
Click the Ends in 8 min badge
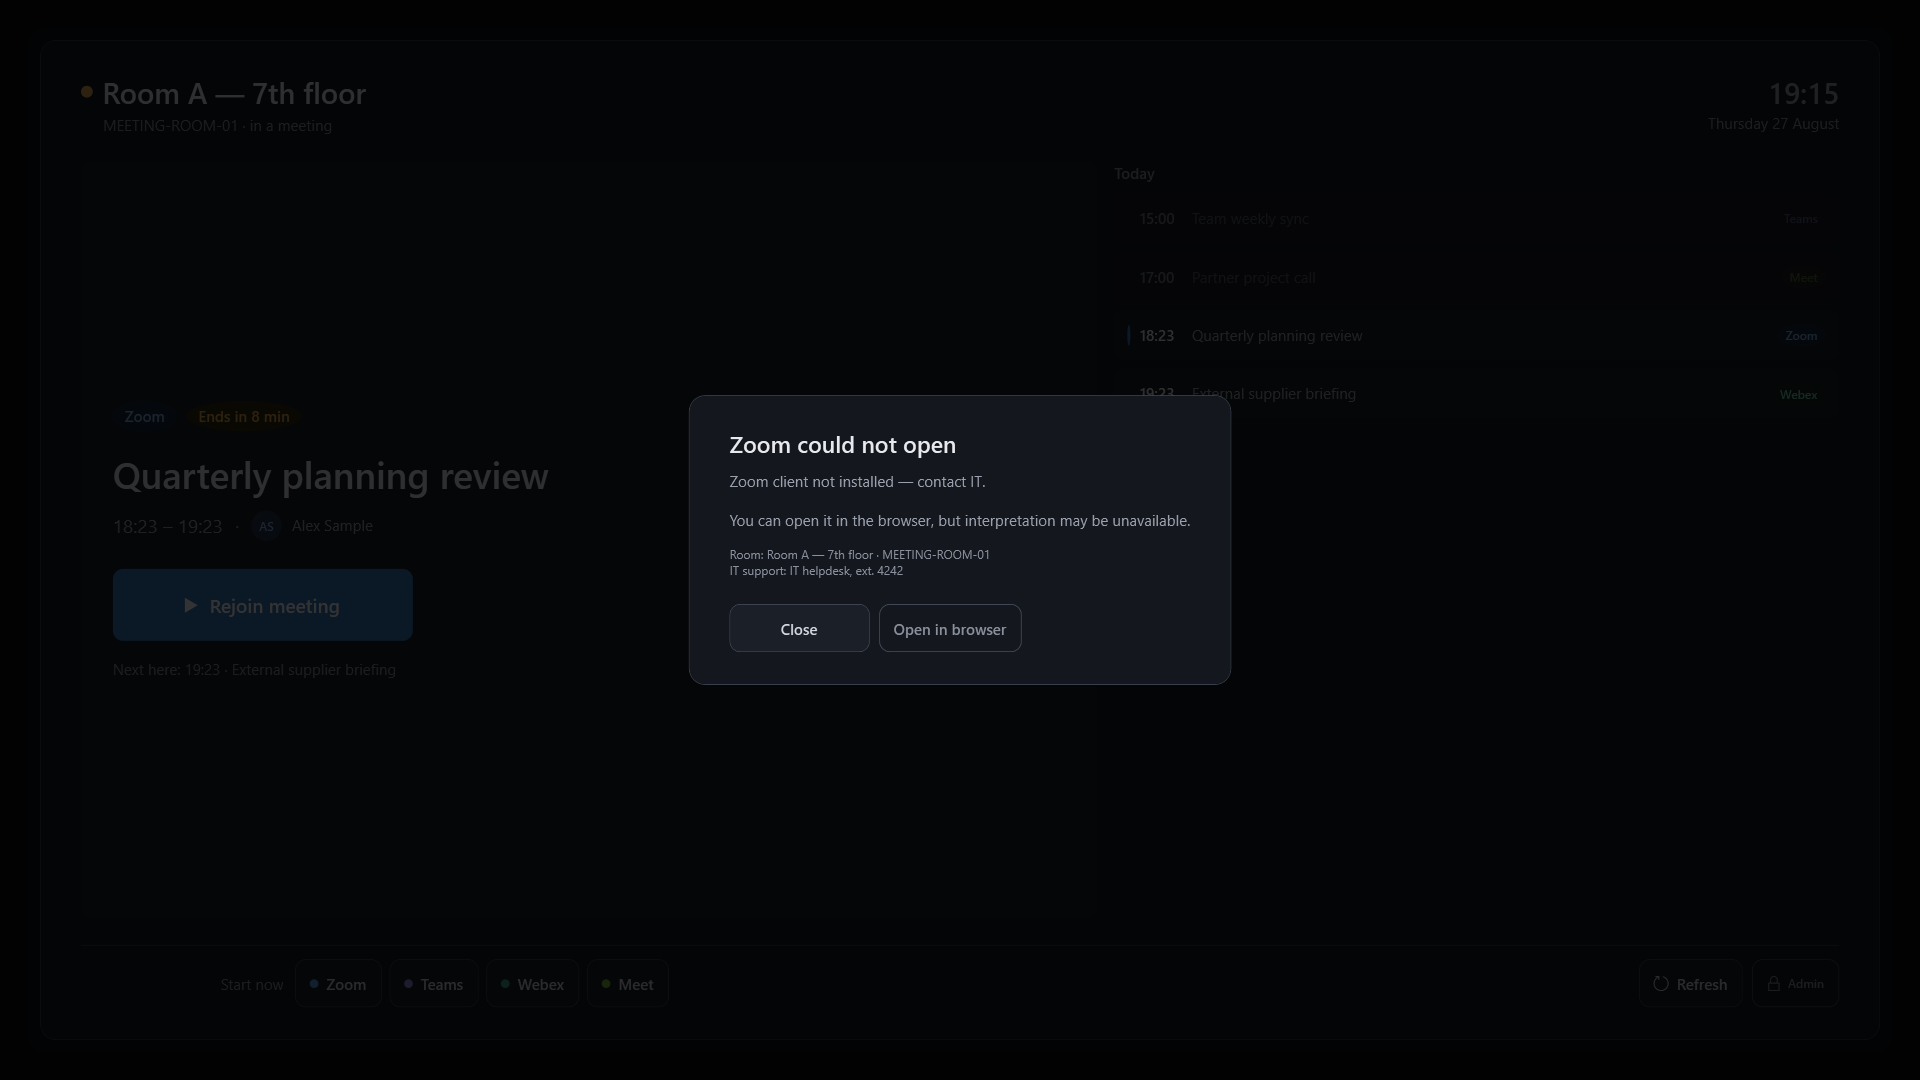pos(244,417)
